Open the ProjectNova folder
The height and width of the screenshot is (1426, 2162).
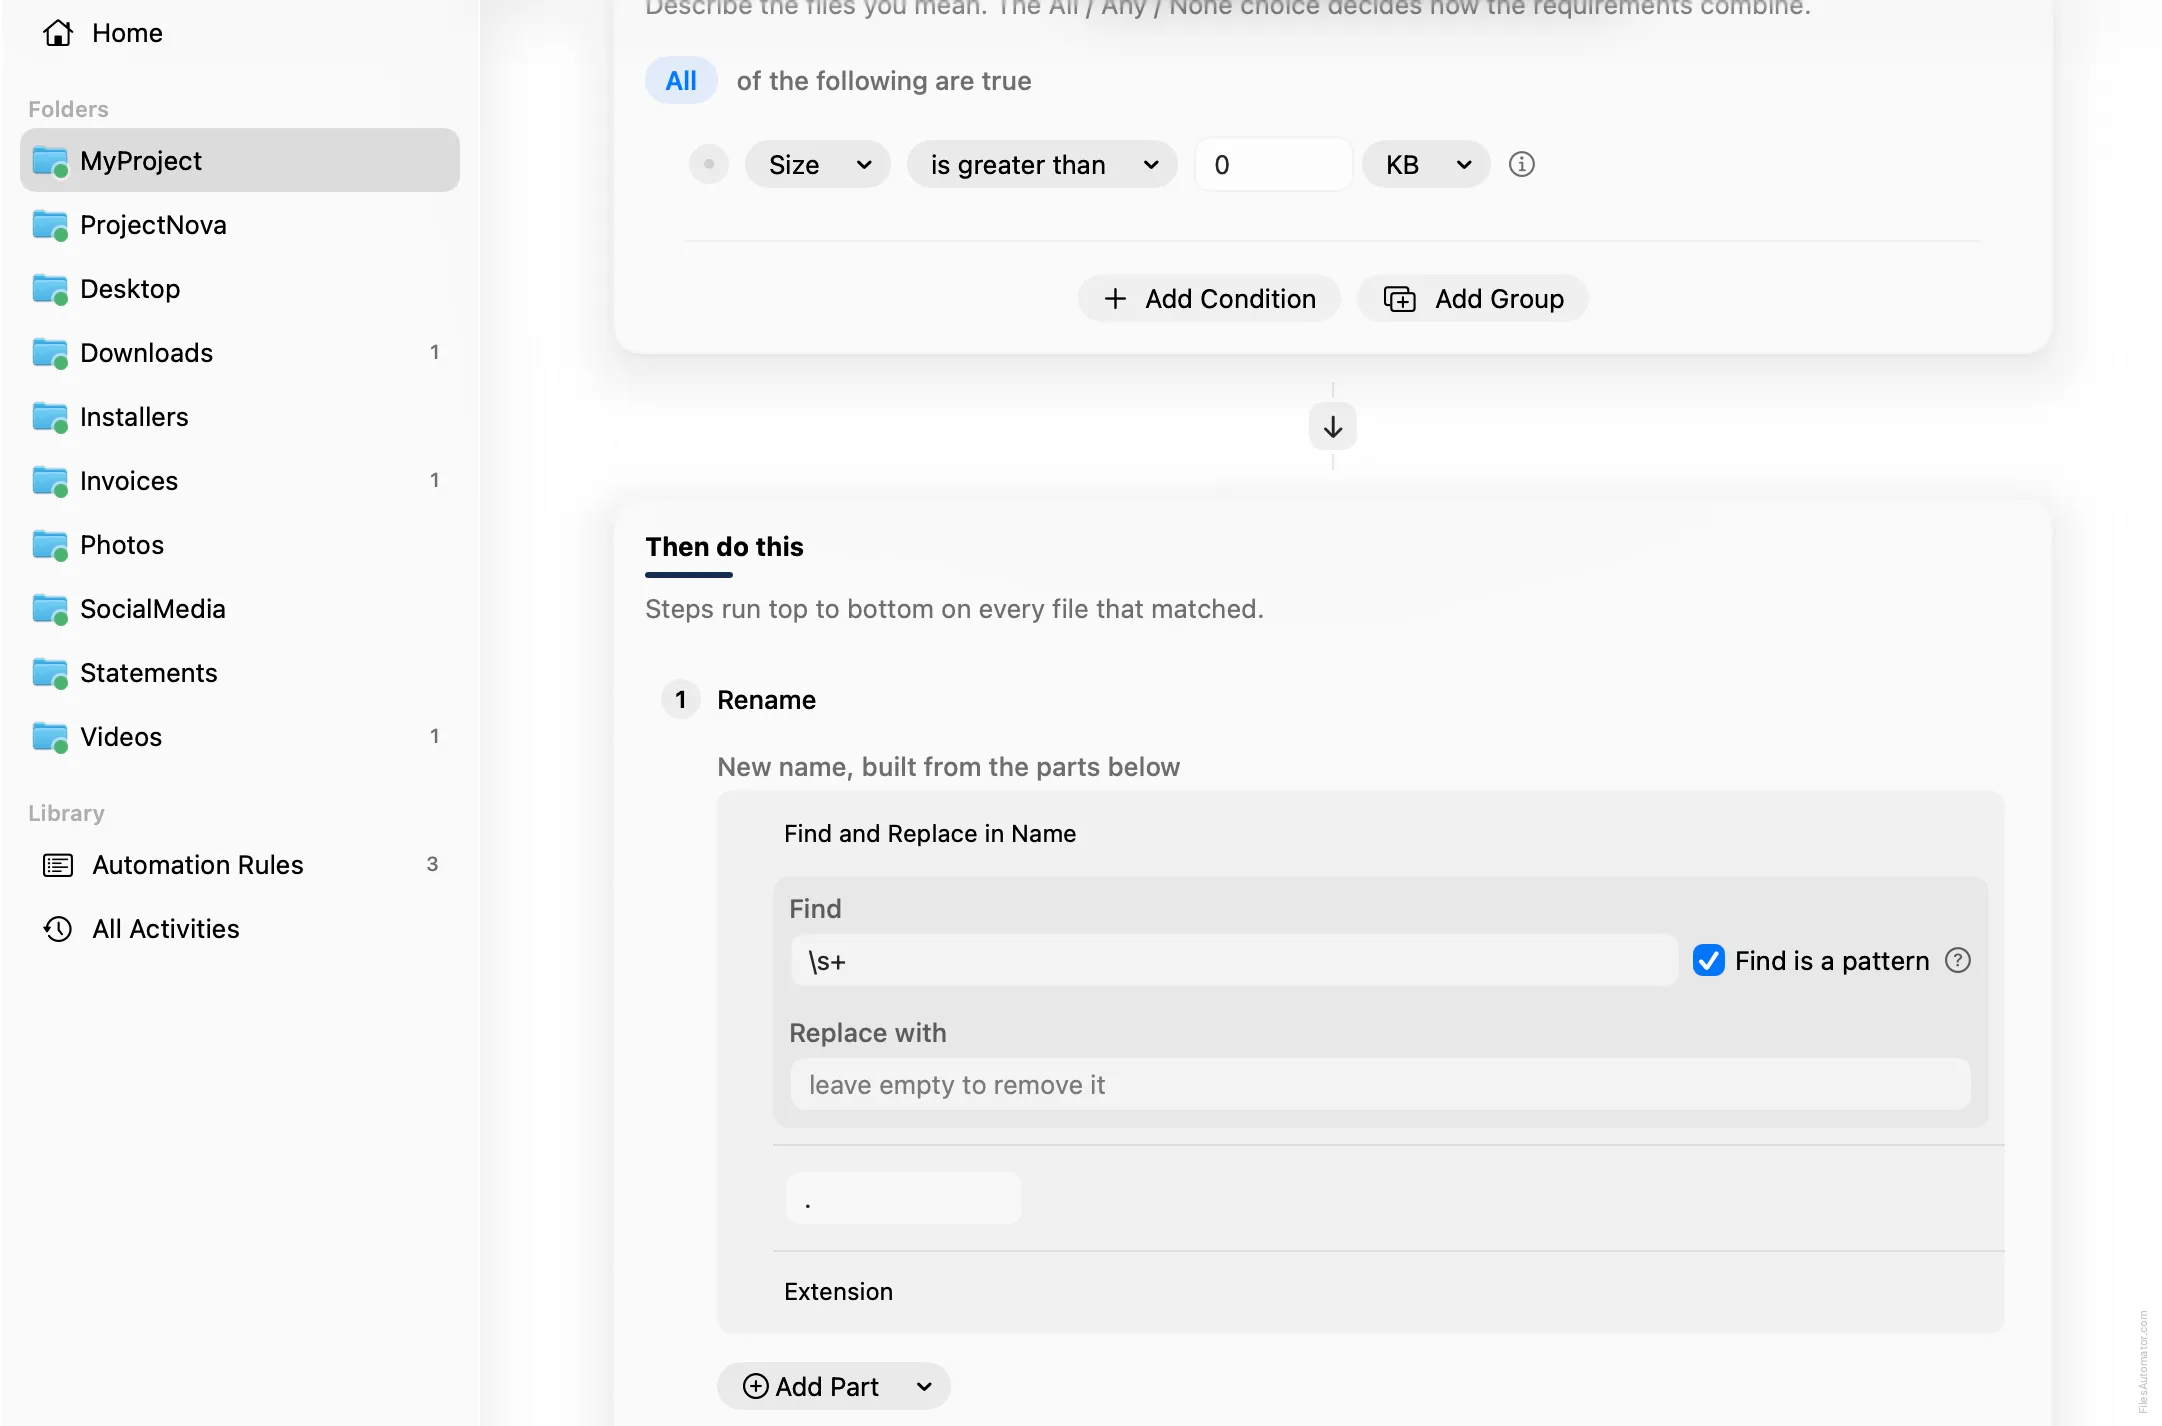pyautogui.click(x=240, y=225)
